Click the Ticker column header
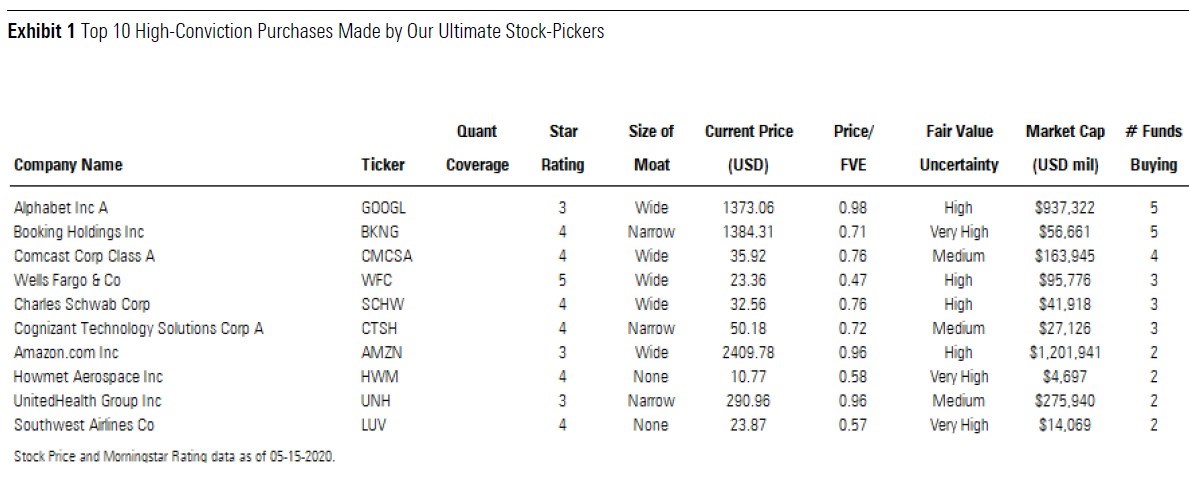This screenshot has width=1189, height=477. (x=382, y=165)
